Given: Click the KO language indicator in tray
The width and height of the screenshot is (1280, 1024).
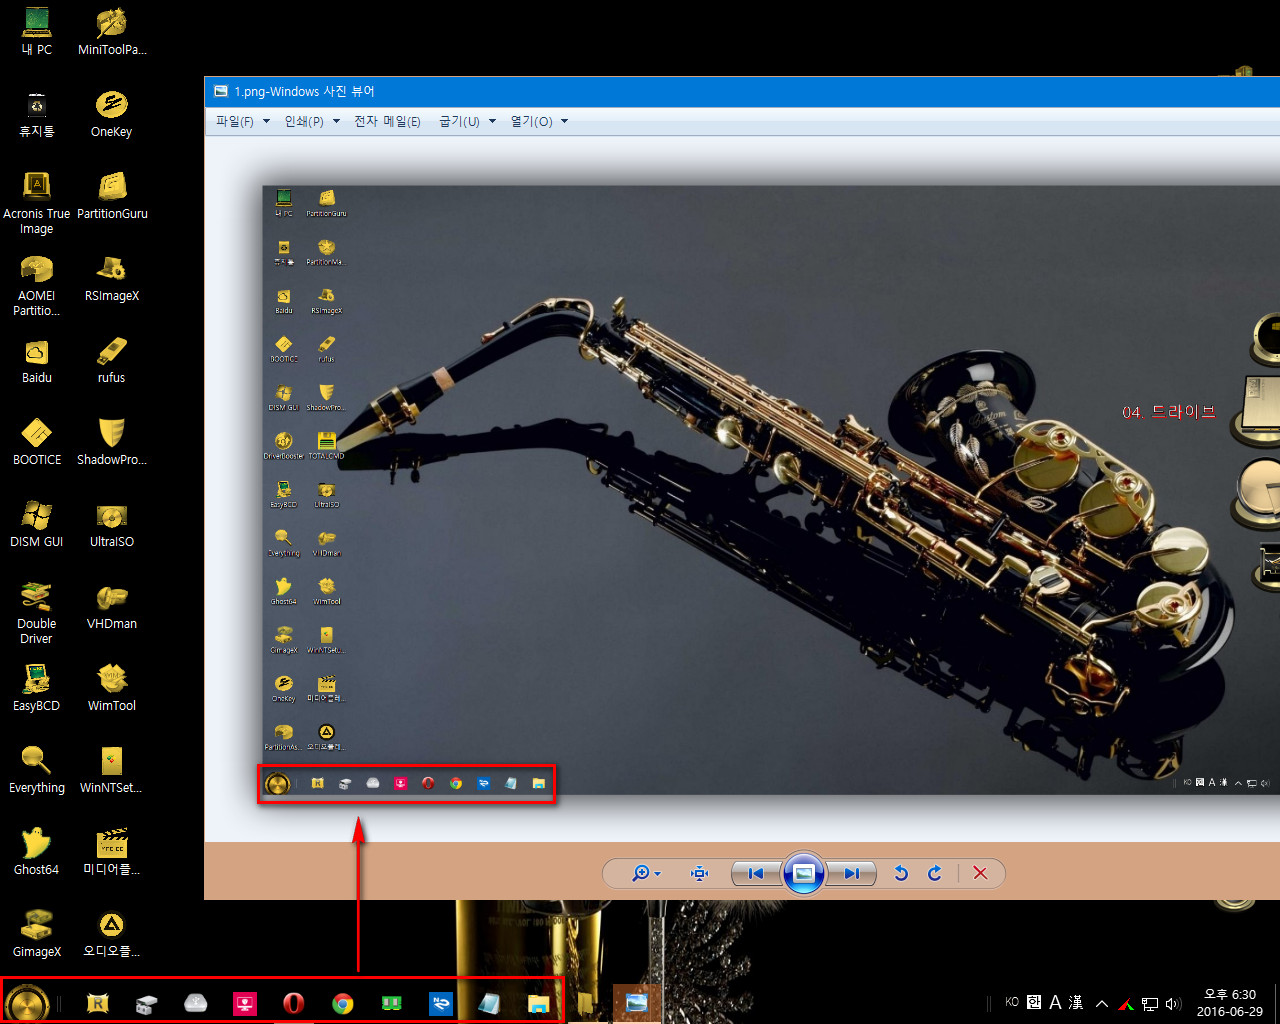Looking at the screenshot, I should pos(1012,1002).
